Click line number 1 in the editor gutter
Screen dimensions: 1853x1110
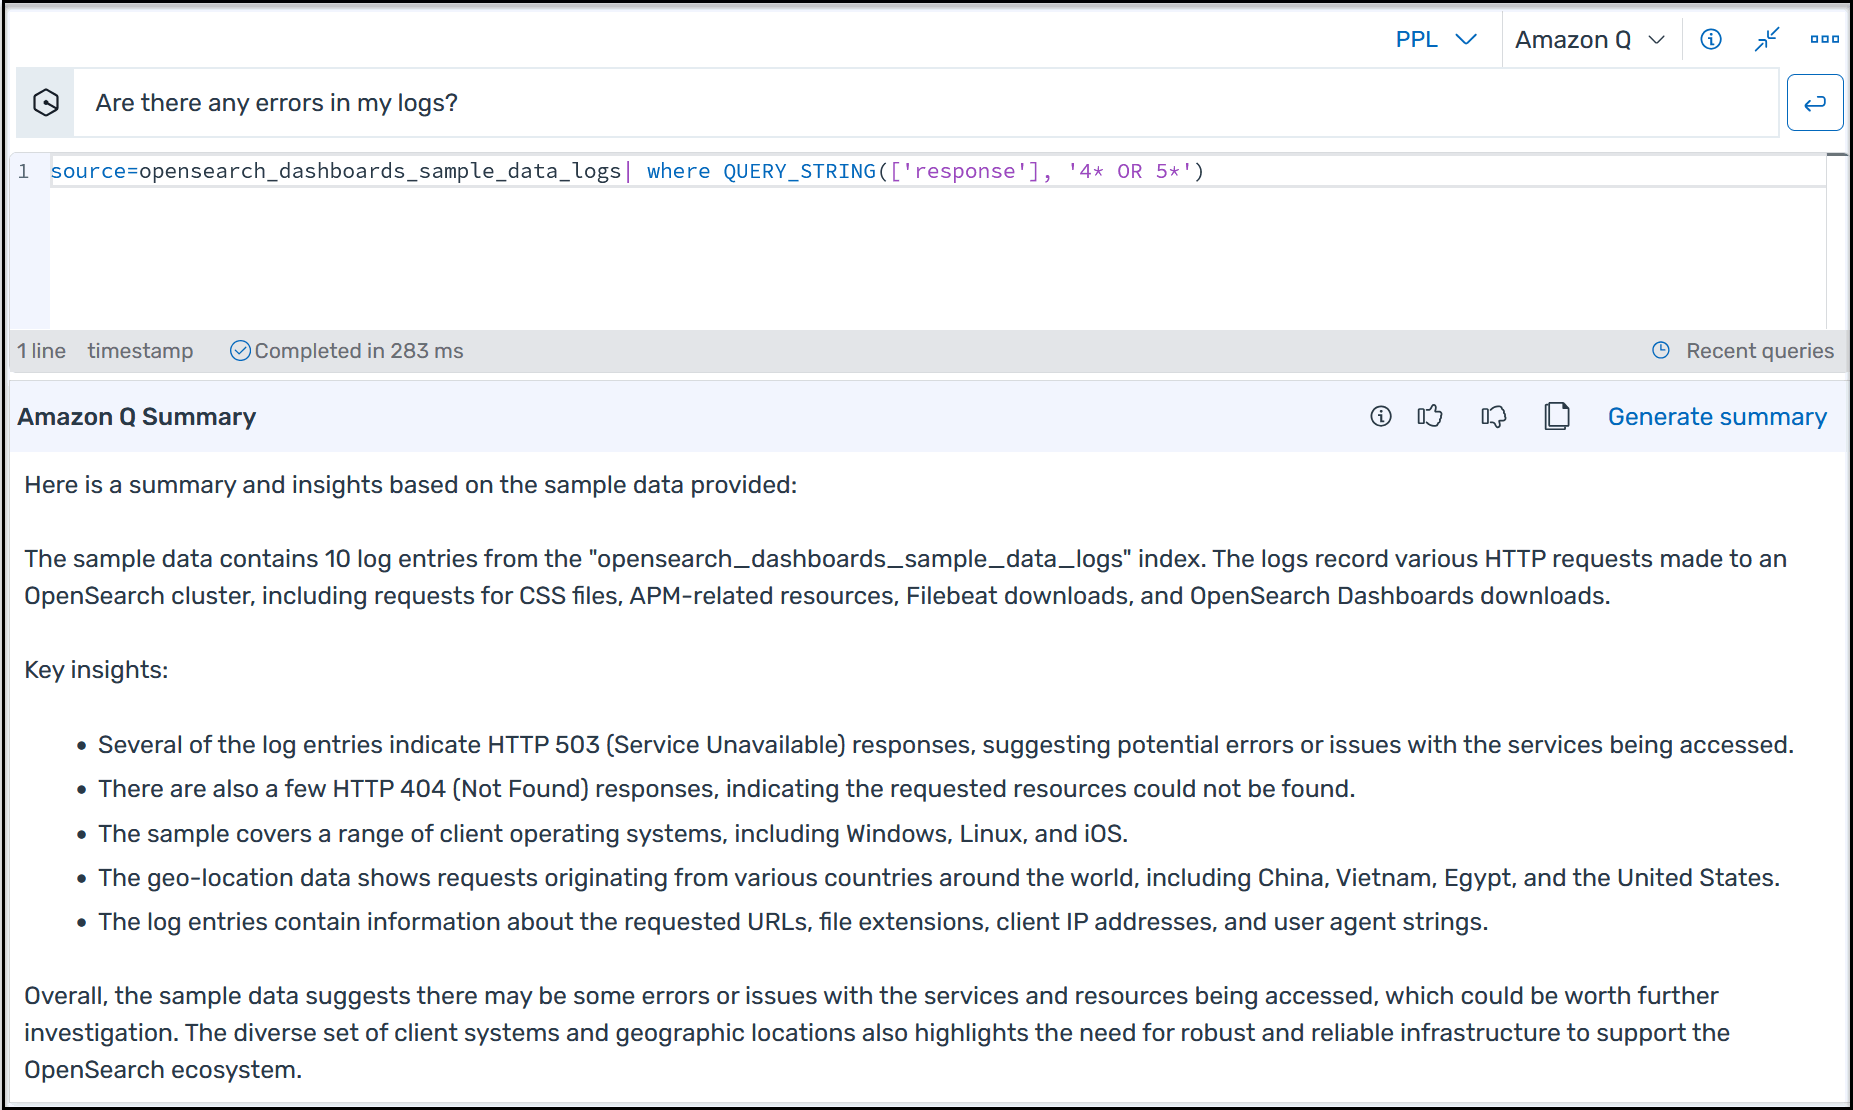tap(24, 171)
